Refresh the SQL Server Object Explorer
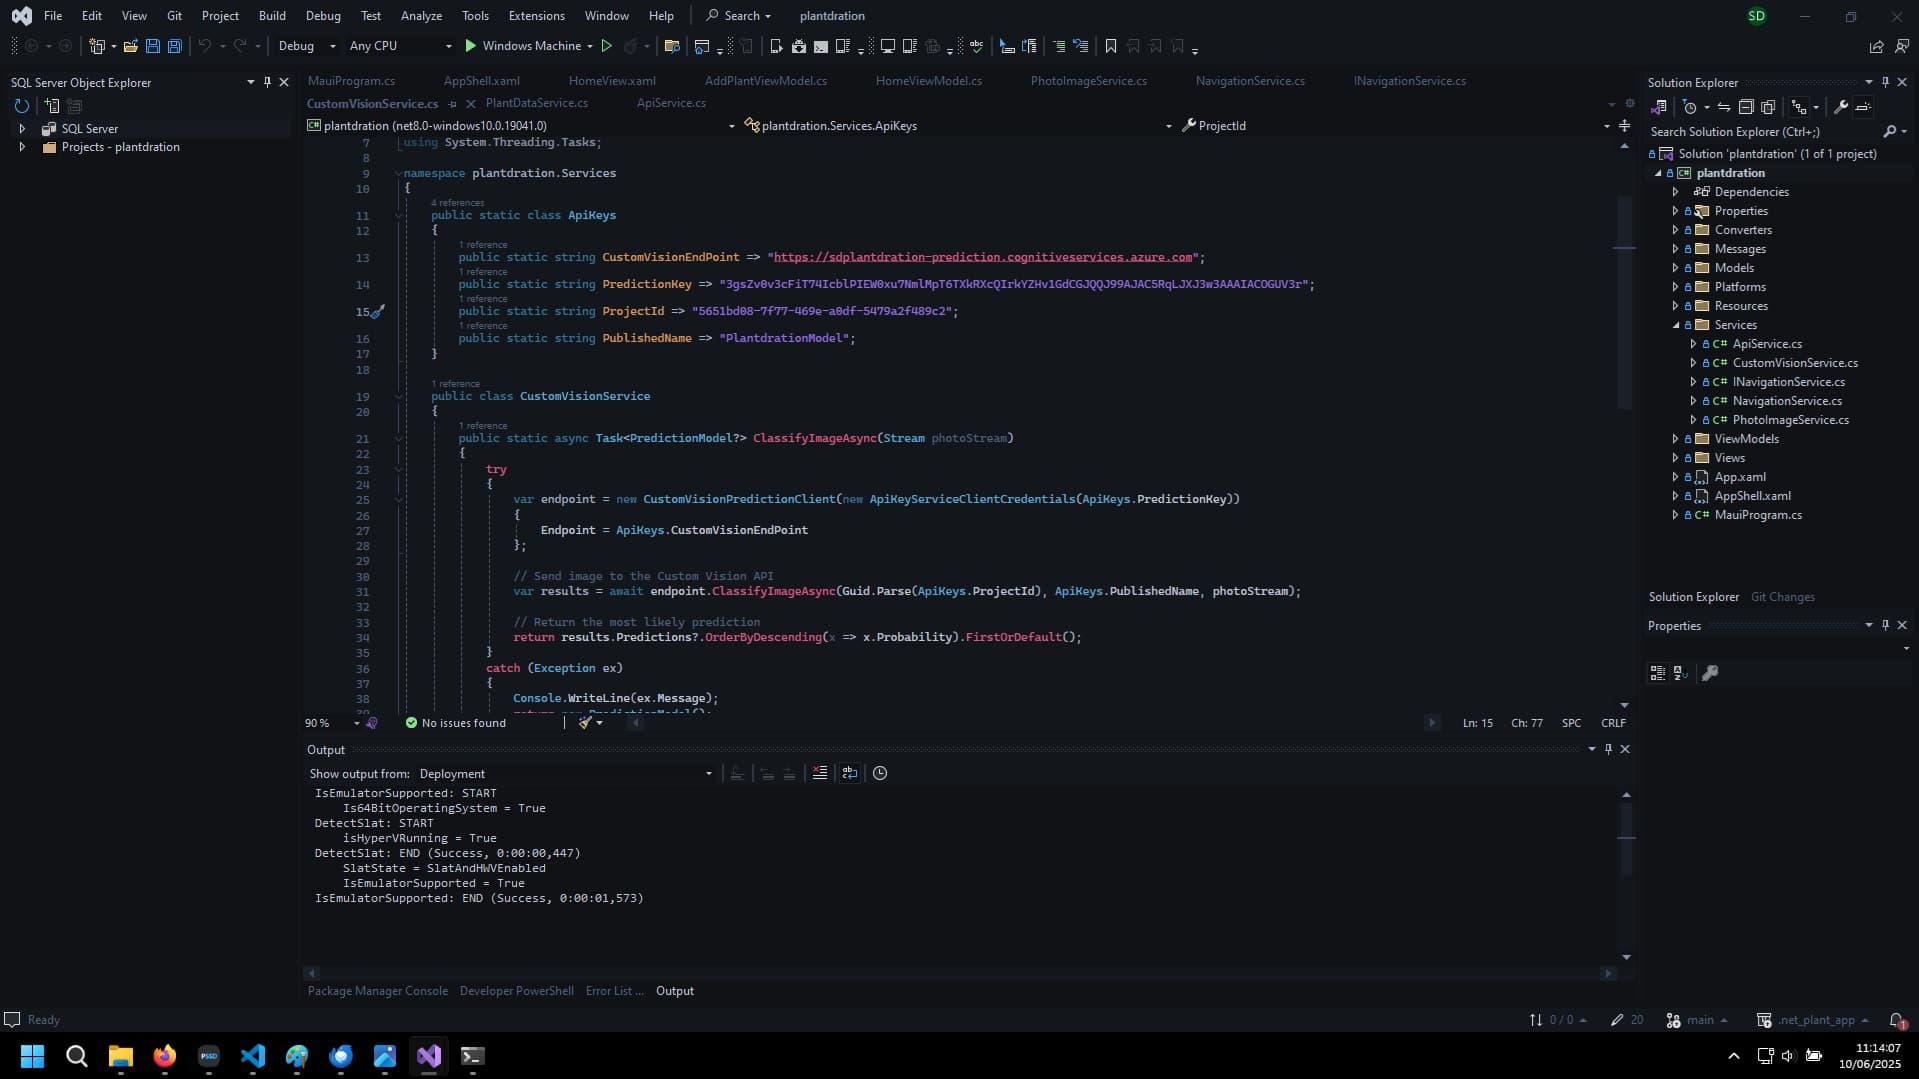 point(21,106)
